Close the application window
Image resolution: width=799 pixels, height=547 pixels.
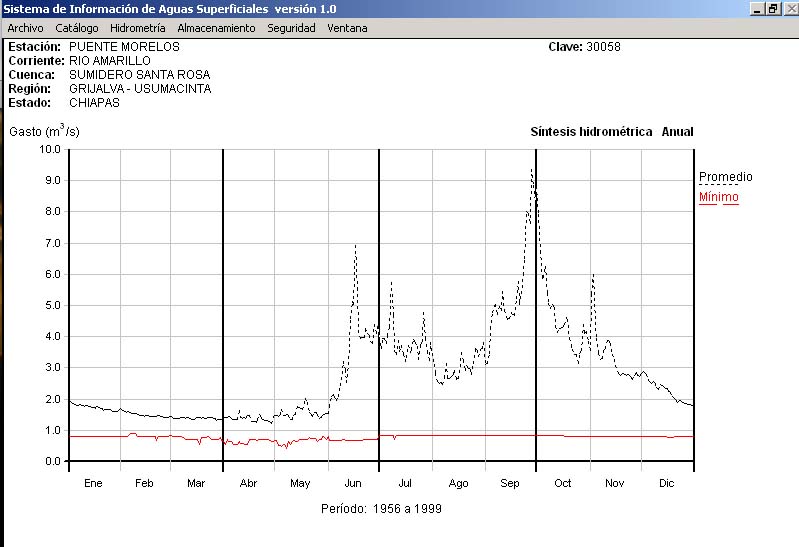pyautogui.click(x=788, y=8)
